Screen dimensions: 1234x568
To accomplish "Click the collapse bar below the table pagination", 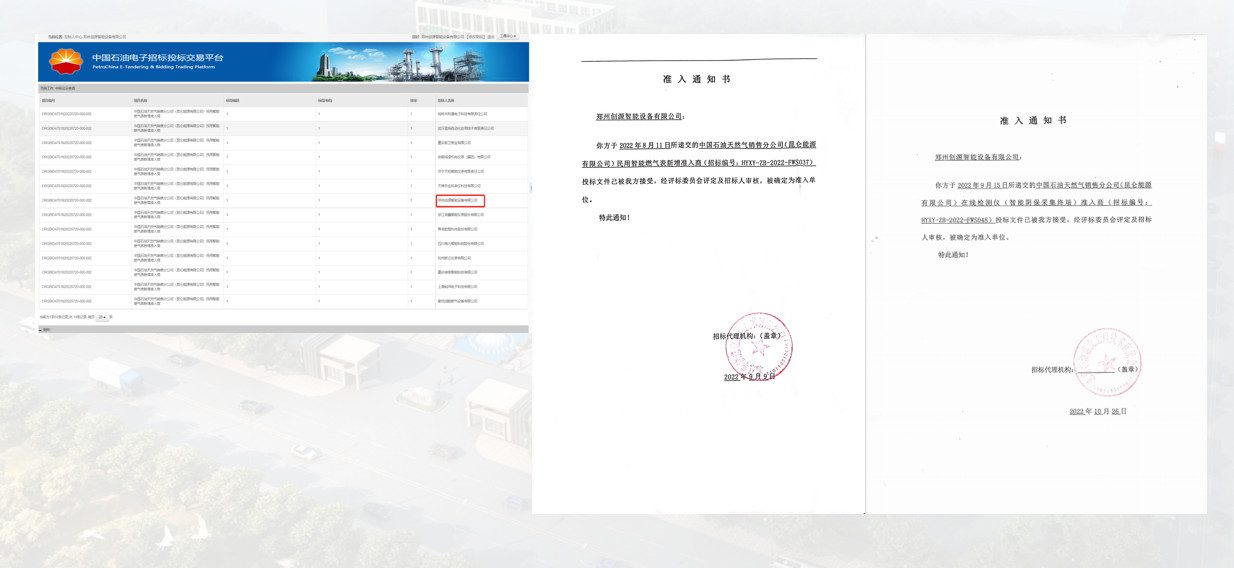I will [283, 329].
